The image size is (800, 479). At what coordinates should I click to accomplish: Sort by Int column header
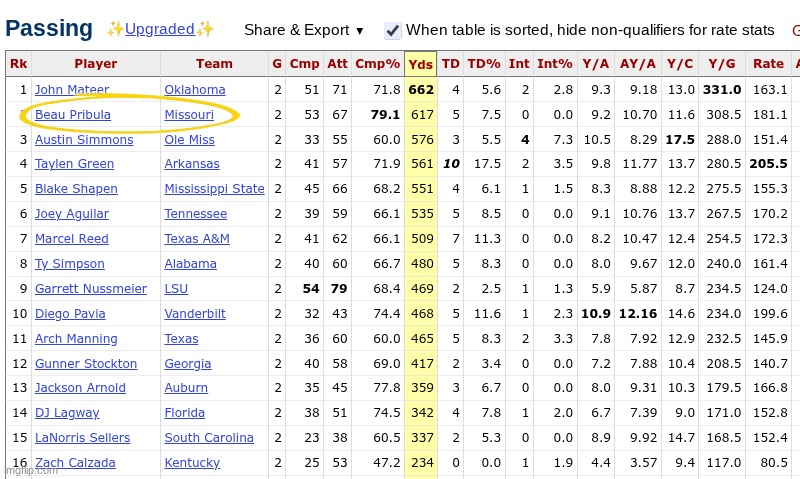pyautogui.click(x=518, y=64)
